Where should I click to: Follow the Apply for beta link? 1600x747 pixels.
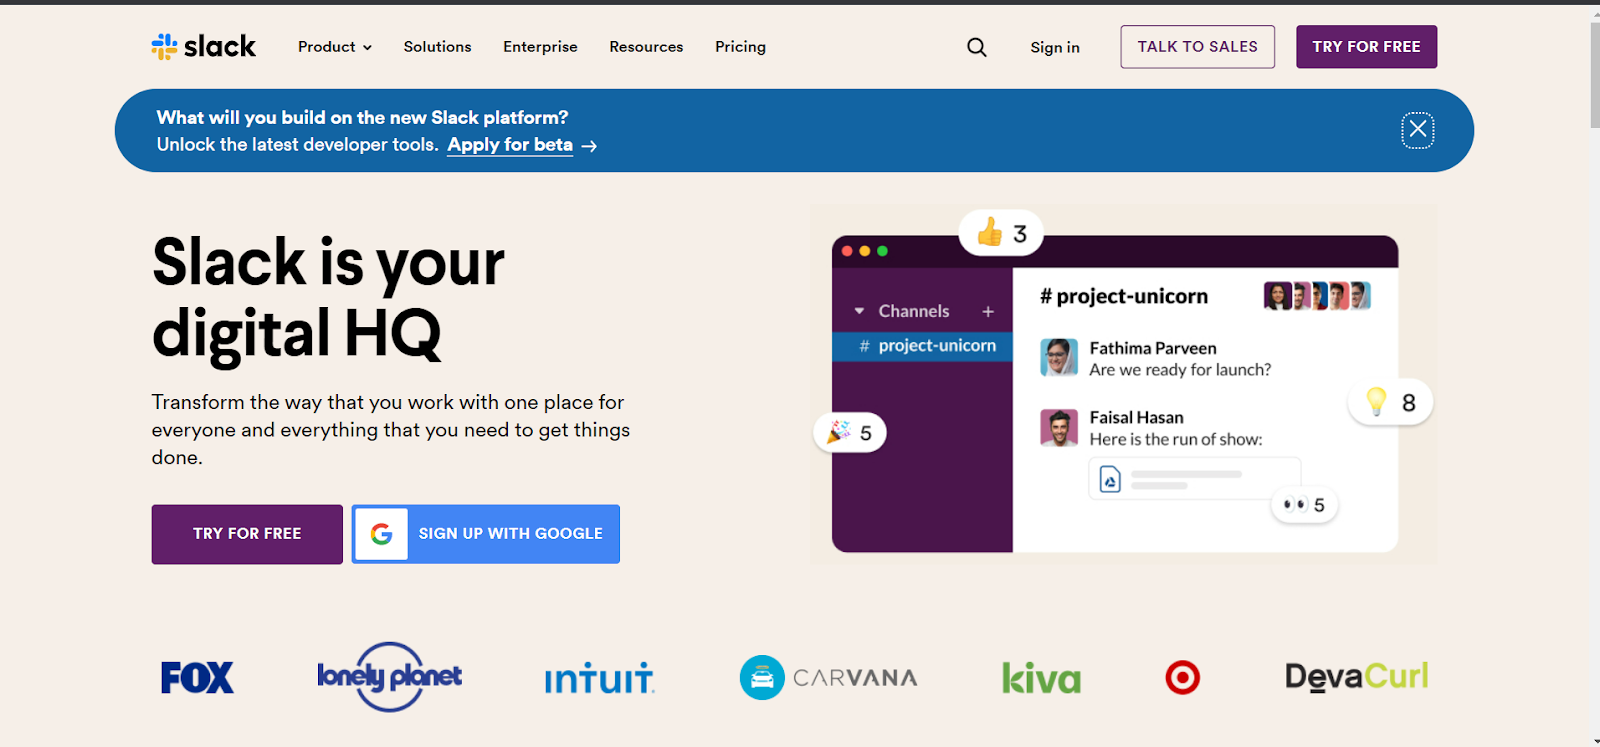(x=510, y=145)
